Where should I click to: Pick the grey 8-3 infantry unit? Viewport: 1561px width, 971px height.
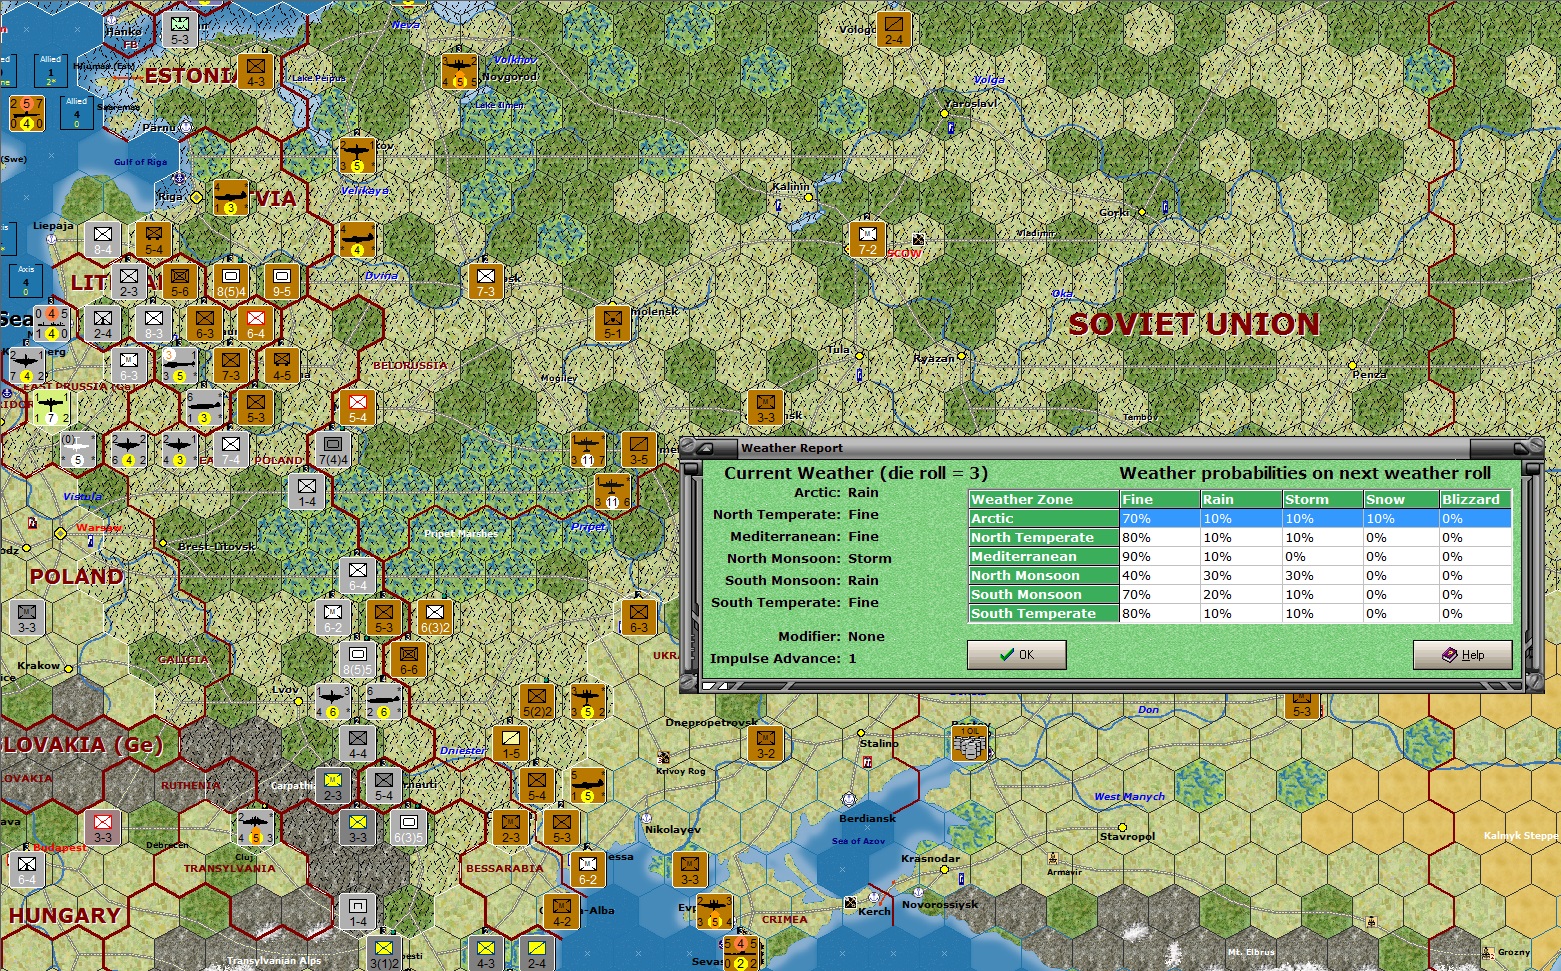coord(153,323)
